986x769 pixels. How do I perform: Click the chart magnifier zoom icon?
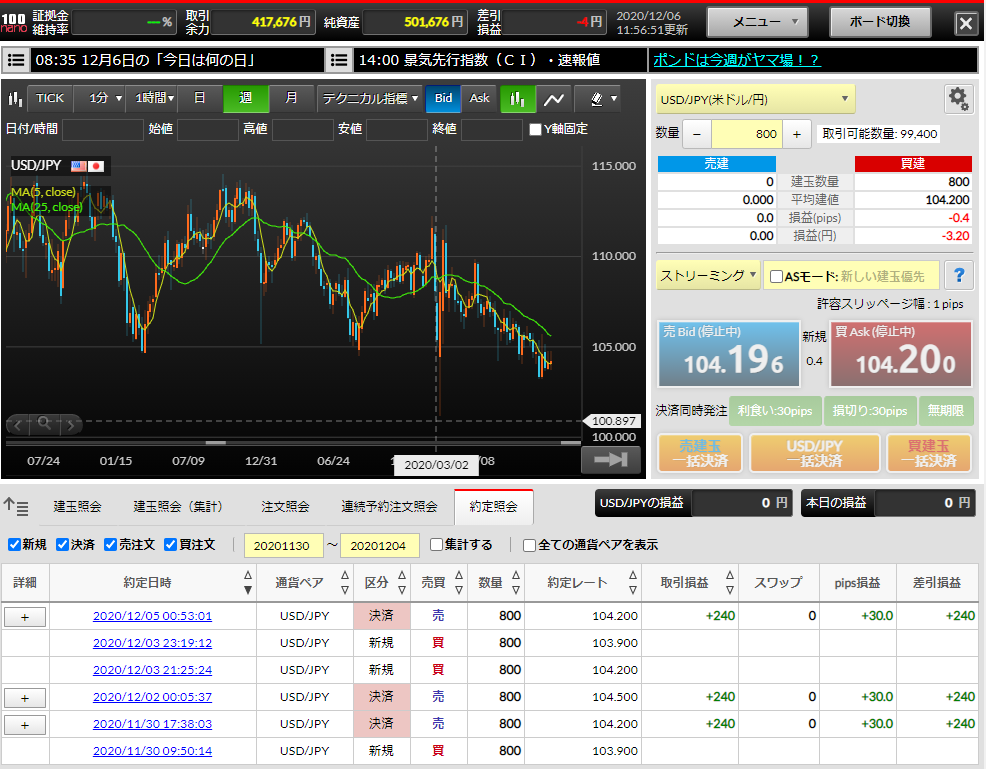coord(44,423)
